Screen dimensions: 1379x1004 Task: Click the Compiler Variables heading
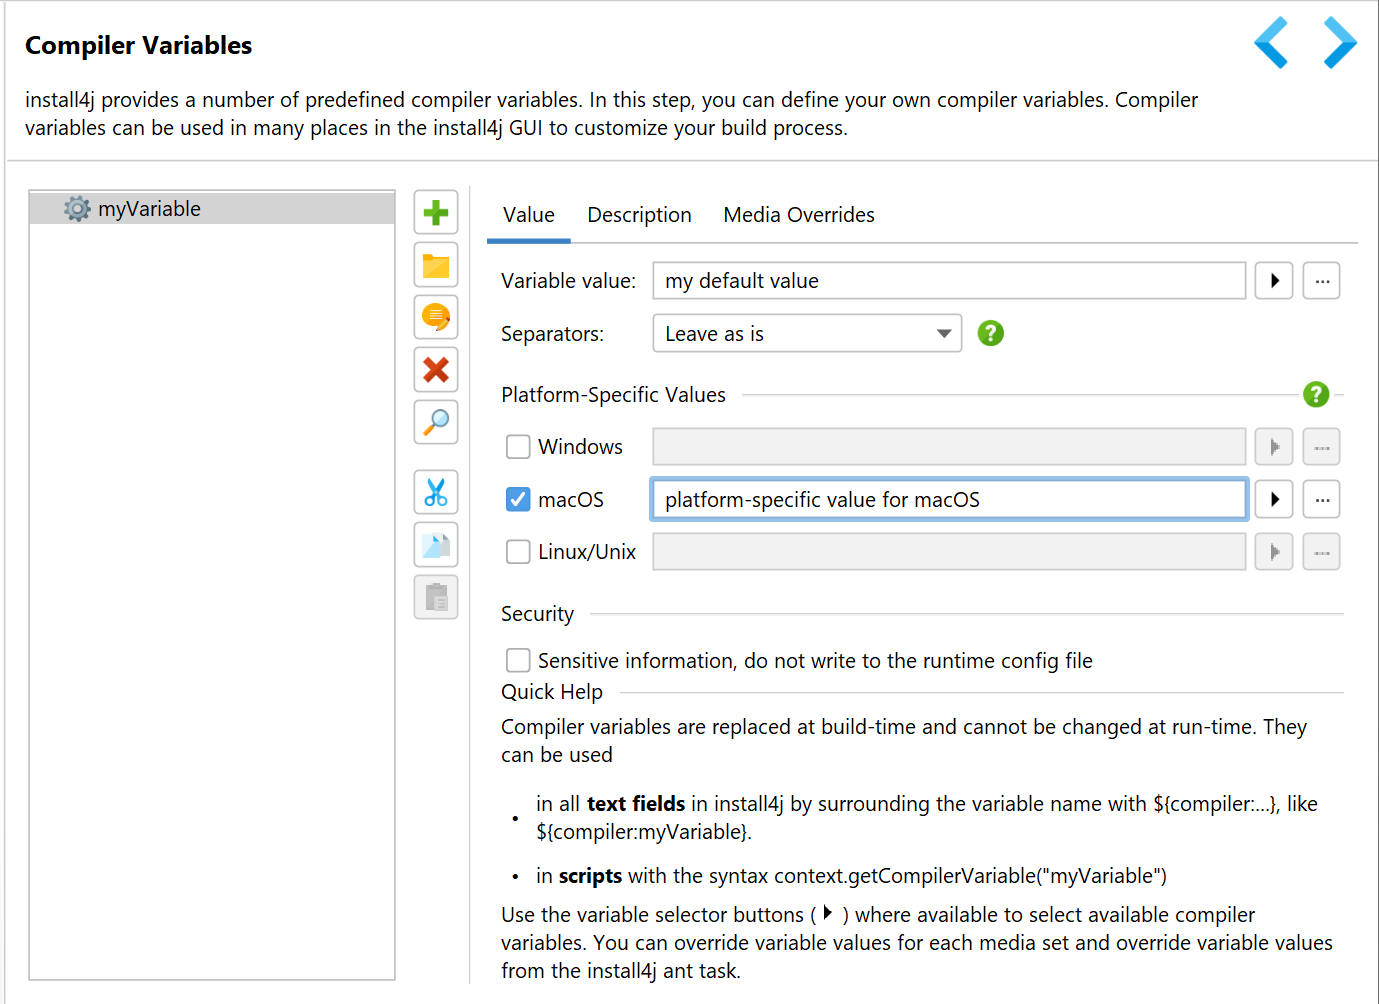(x=138, y=46)
